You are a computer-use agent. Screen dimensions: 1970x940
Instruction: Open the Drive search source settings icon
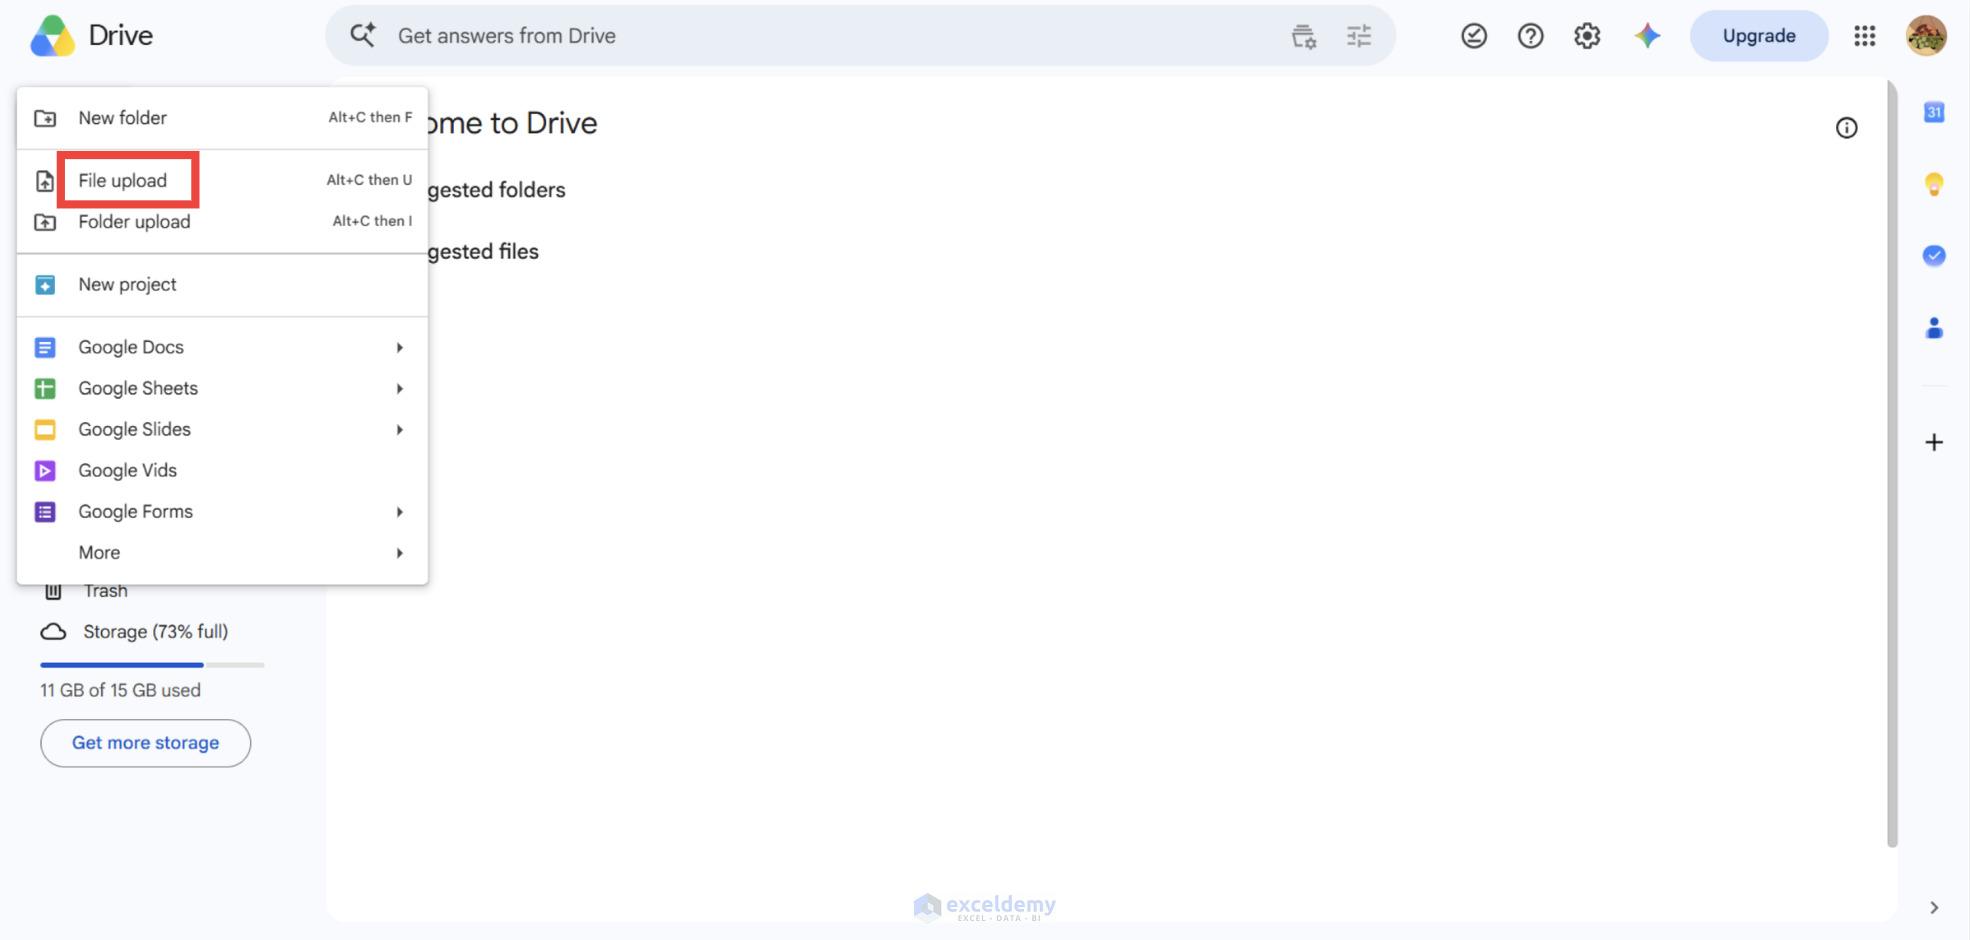[x=1303, y=36]
